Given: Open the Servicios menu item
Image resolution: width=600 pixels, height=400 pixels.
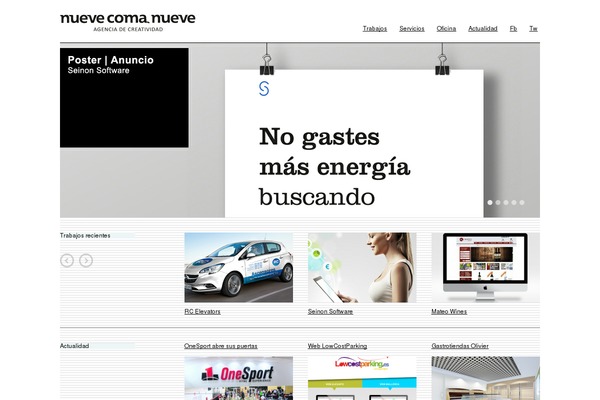Looking at the screenshot, I should 412,29.
